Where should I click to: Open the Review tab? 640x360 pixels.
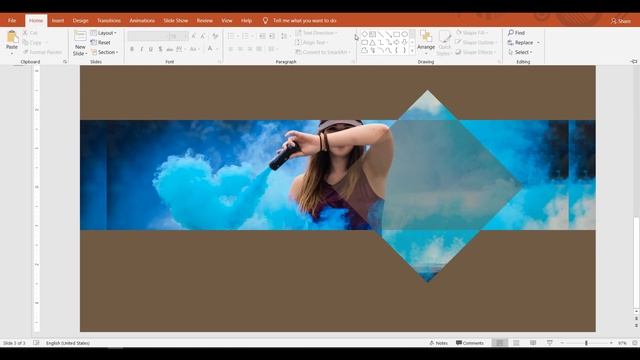tap(204, 20)
